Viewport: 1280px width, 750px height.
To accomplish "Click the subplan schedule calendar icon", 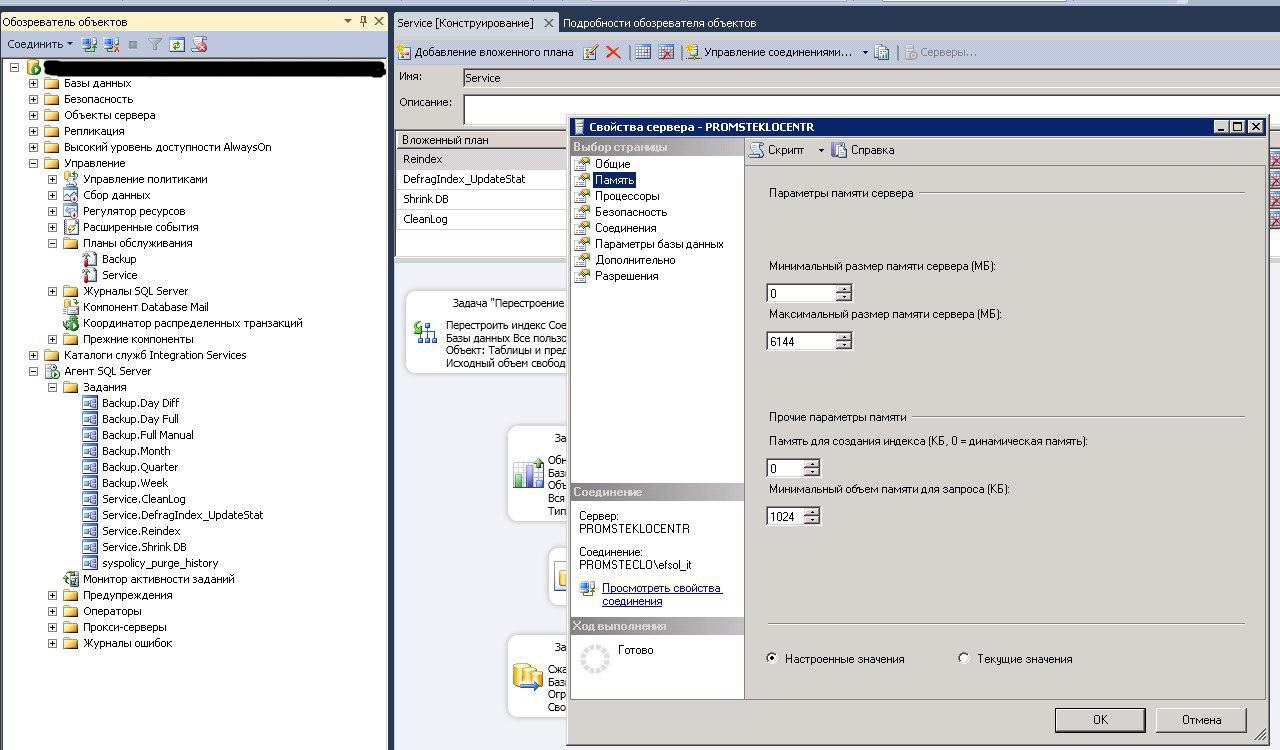I will pos(643,52).
